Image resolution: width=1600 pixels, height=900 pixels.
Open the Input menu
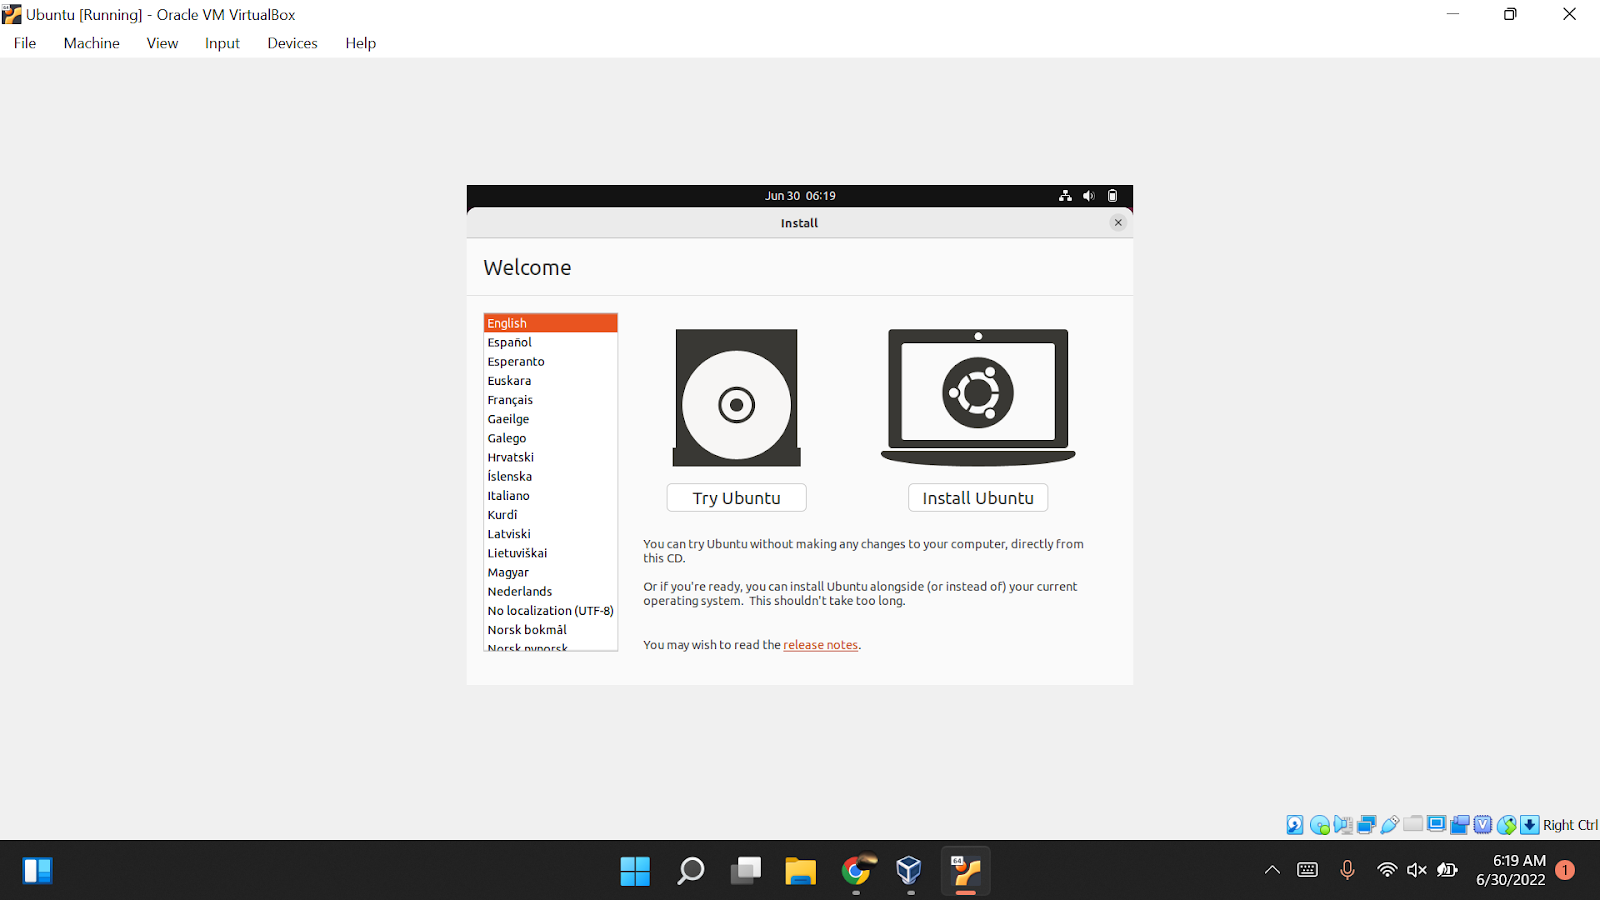[222, 43]
